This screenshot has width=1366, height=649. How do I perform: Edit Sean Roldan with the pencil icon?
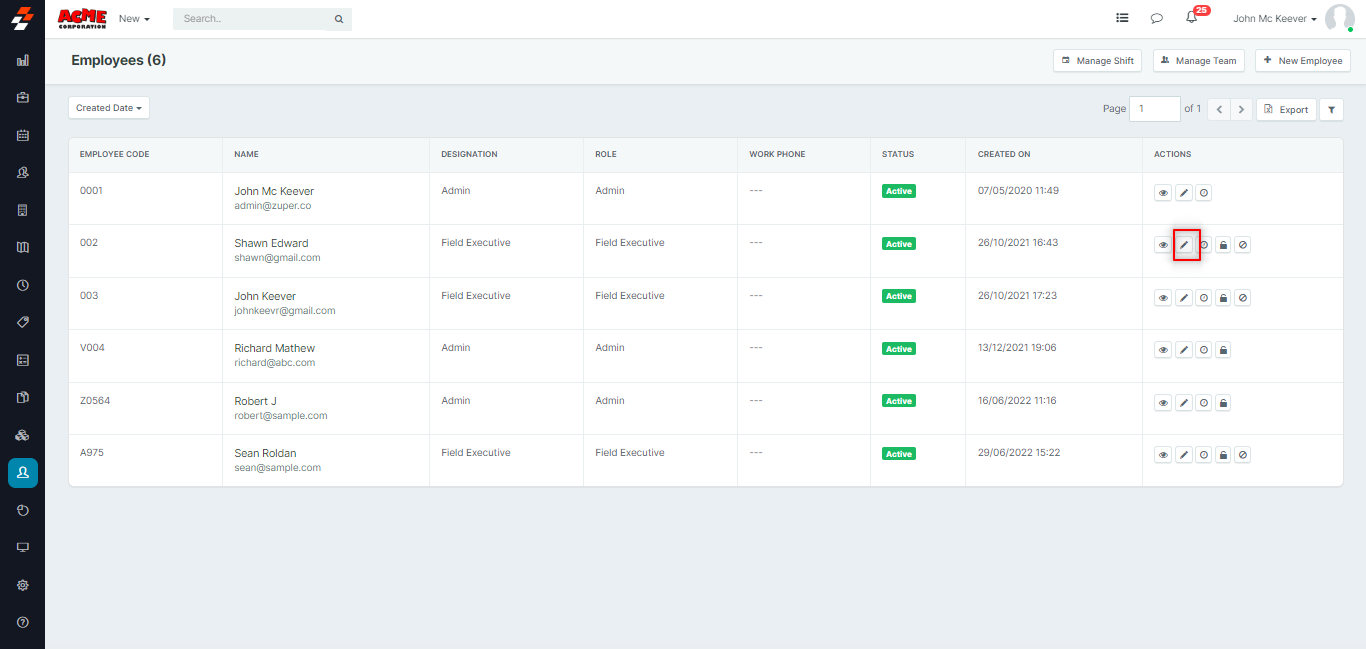coord(1184,455)
